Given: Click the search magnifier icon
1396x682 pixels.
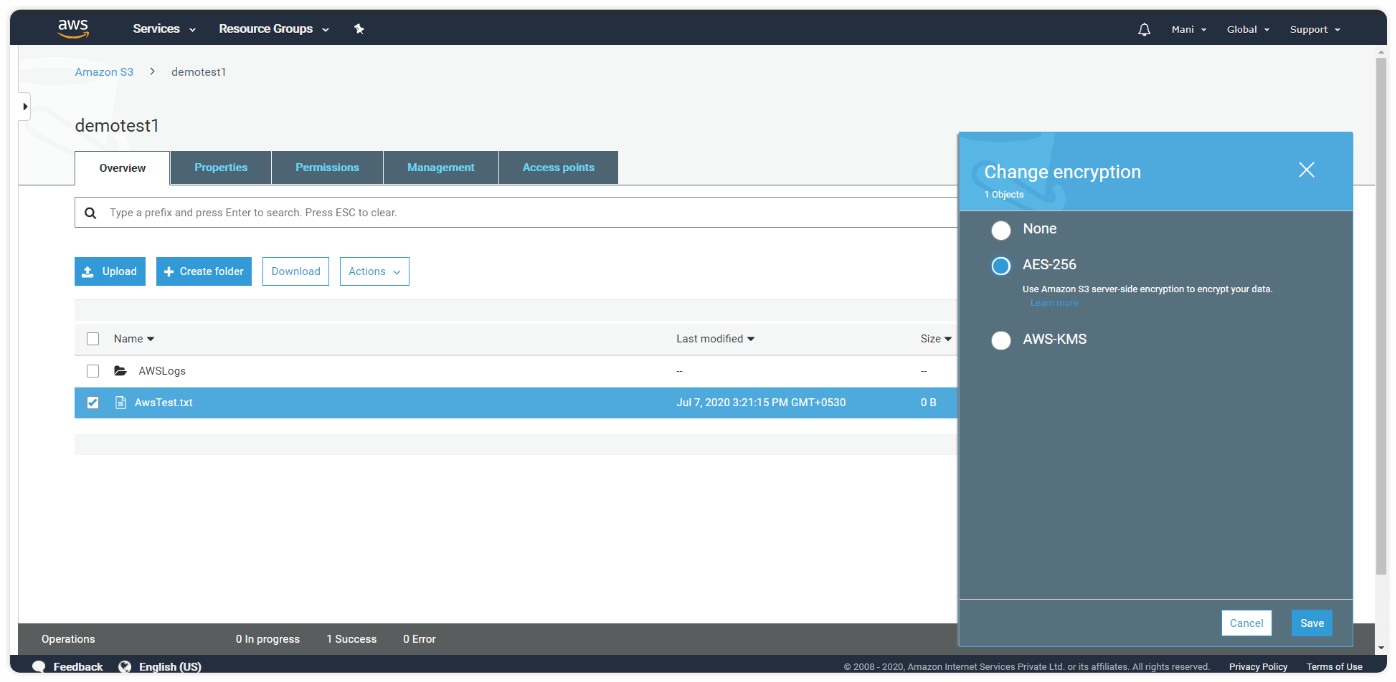Looking at the screenshot, I should point(90,213).
